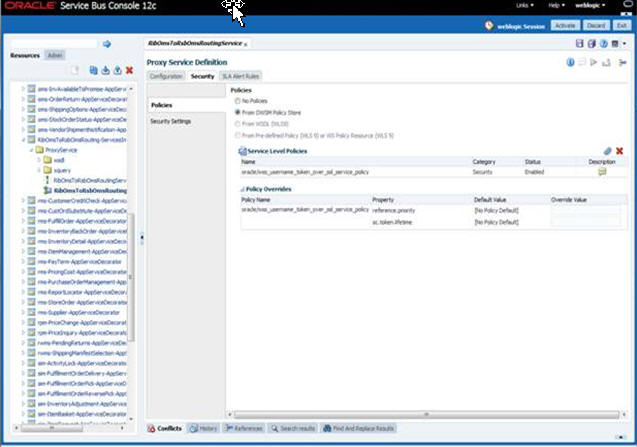
Task: Click the wsdl folder icon
Action: [x=48, y=160]
